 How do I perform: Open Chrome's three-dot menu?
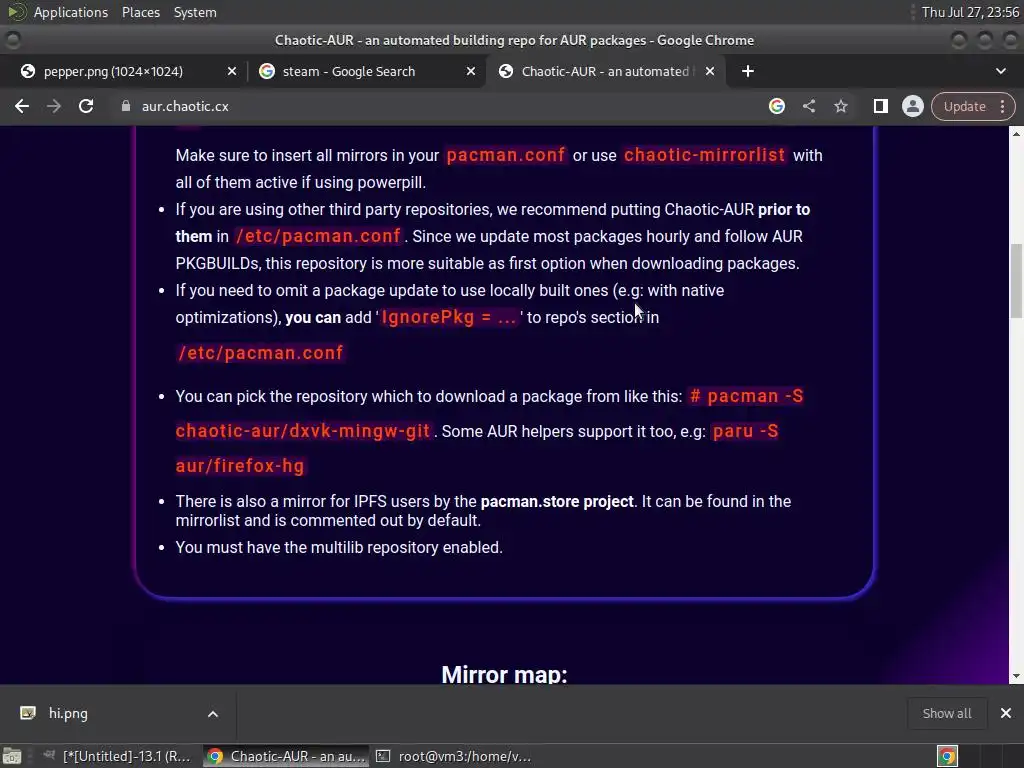point(1002,106)
